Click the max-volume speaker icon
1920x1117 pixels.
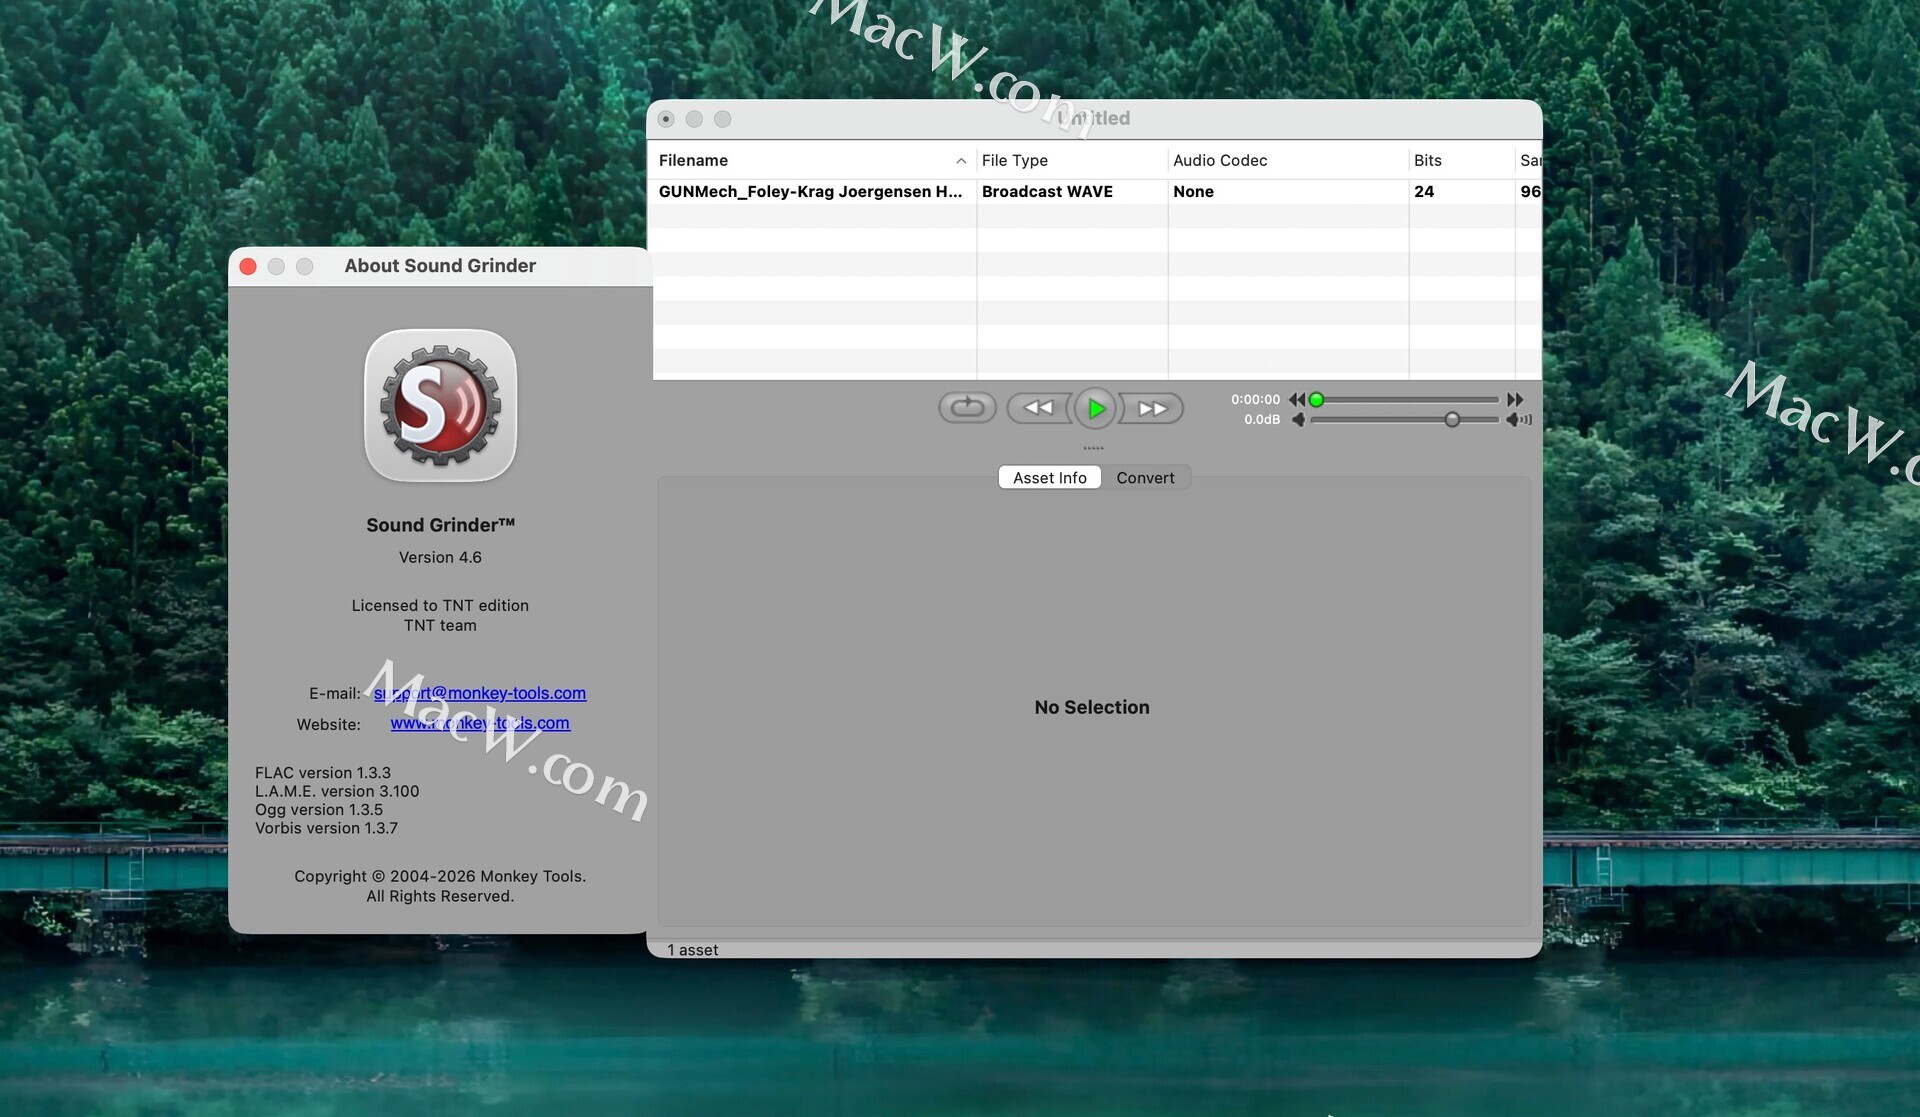click(1519, 420)
